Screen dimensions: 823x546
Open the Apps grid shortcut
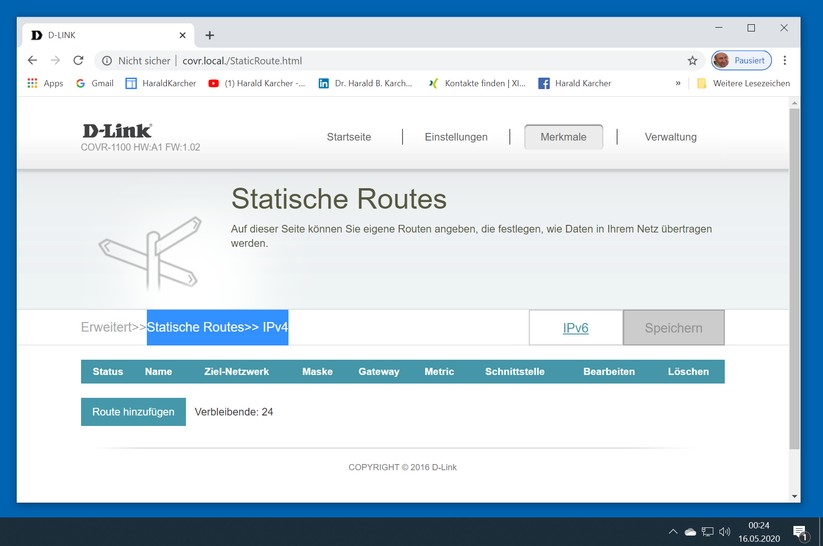pos(45,84)
